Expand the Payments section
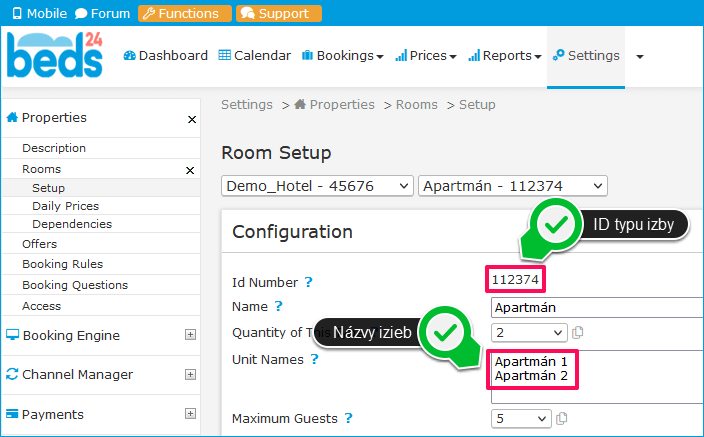 (190, 414)
